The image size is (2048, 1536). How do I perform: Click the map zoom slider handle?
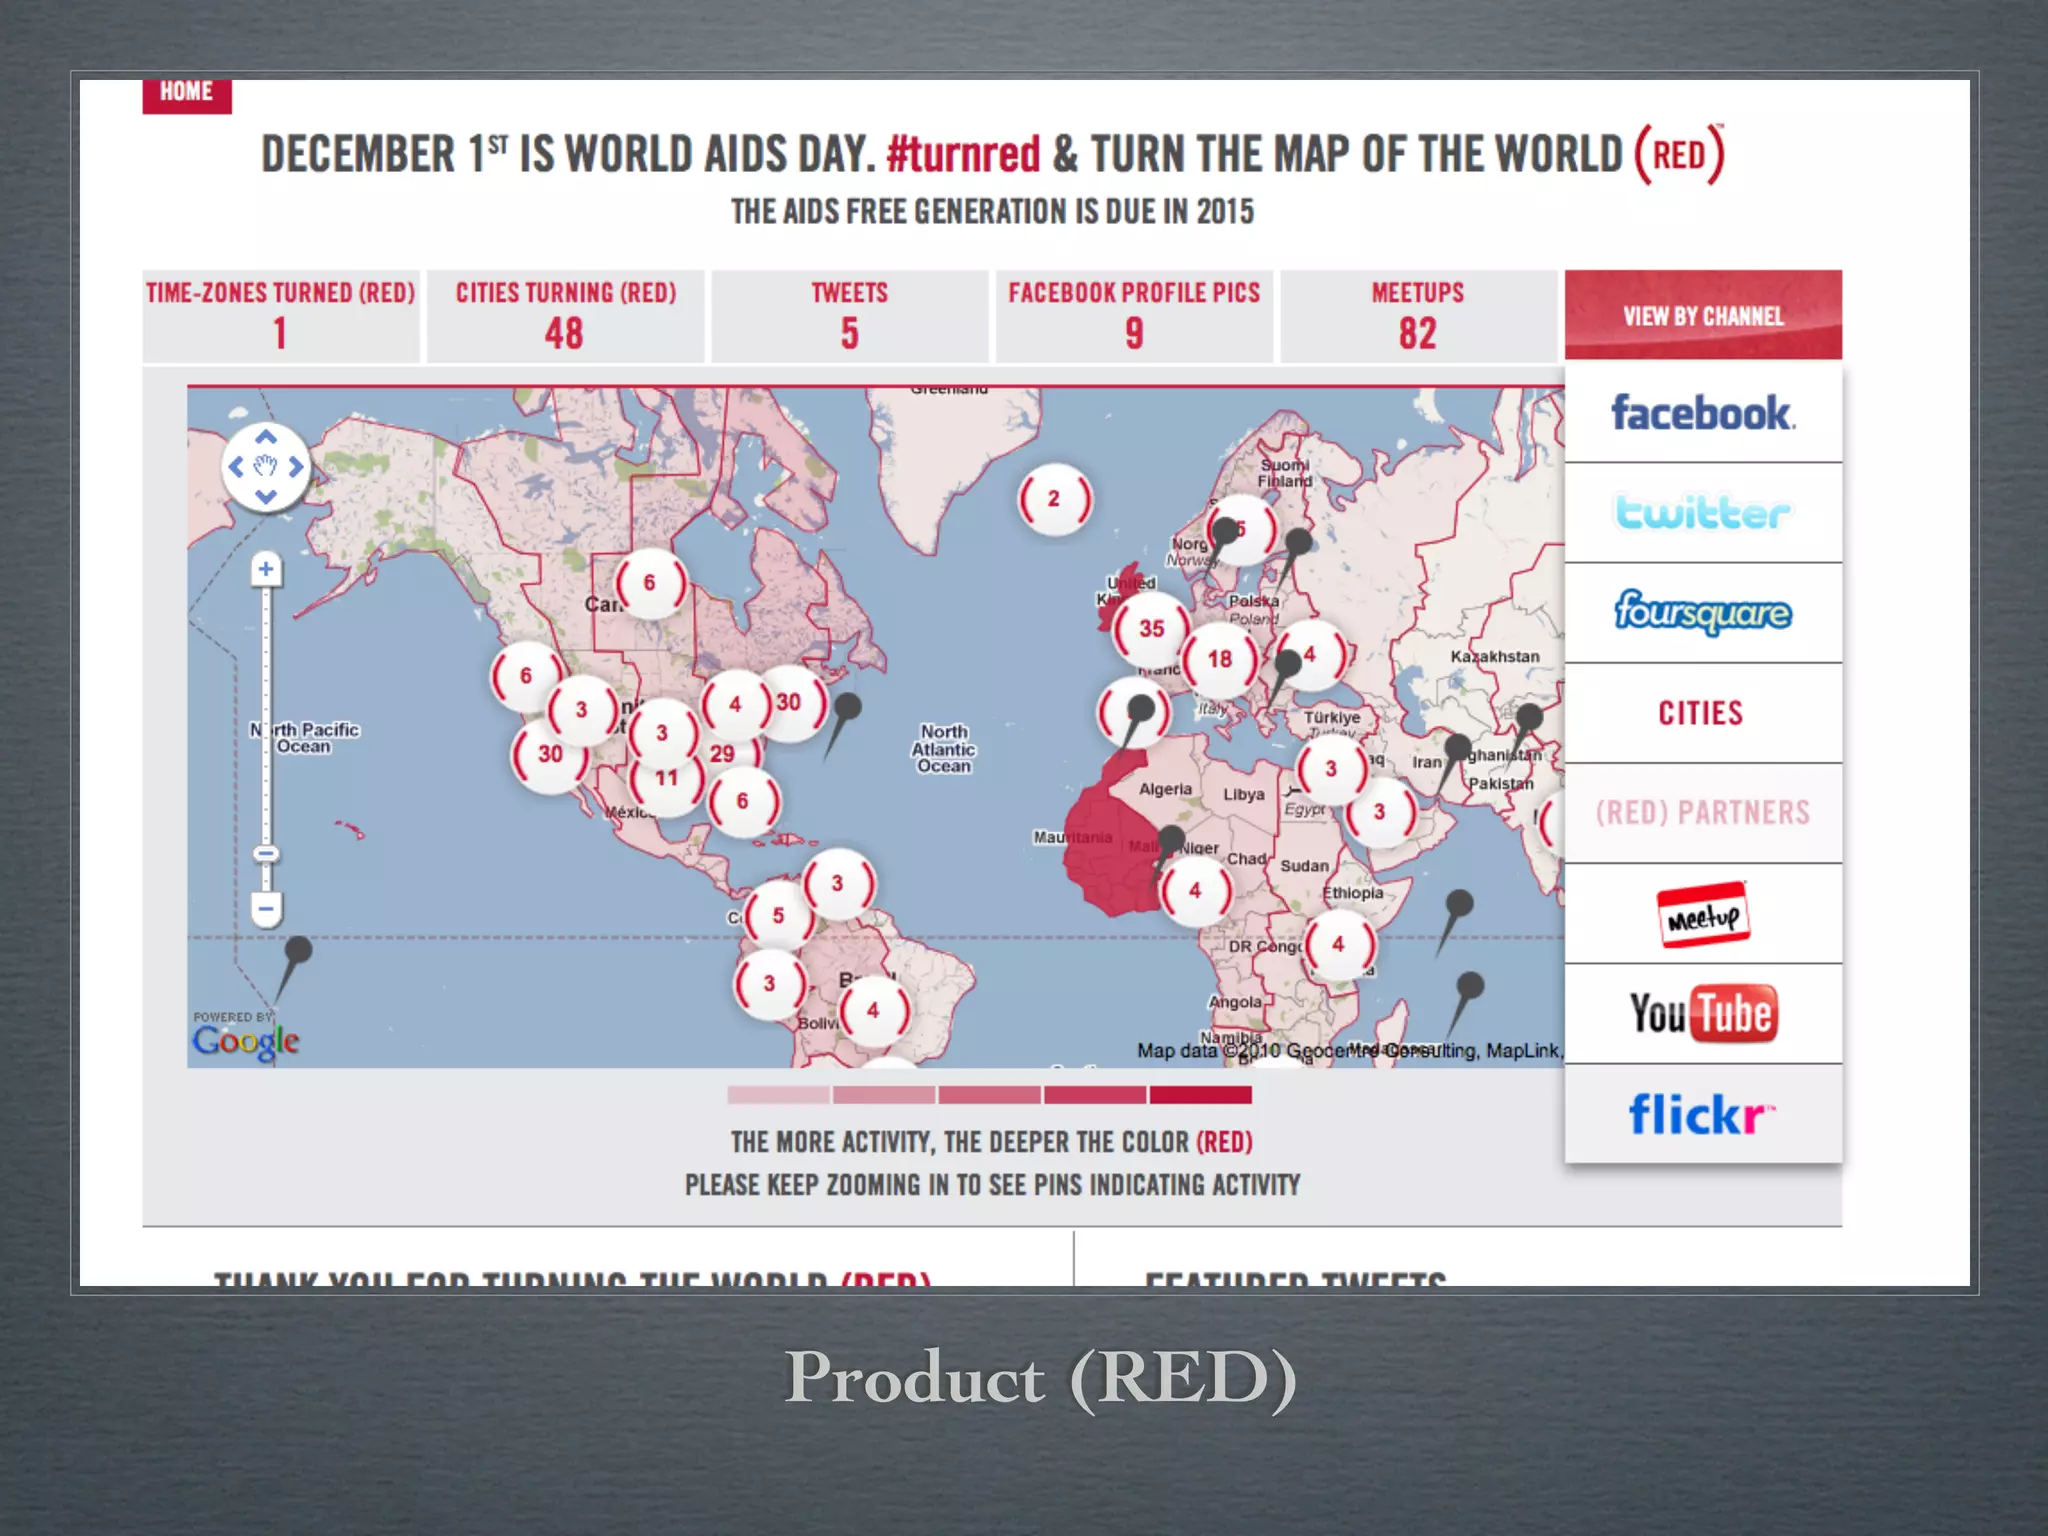[265, 854]
